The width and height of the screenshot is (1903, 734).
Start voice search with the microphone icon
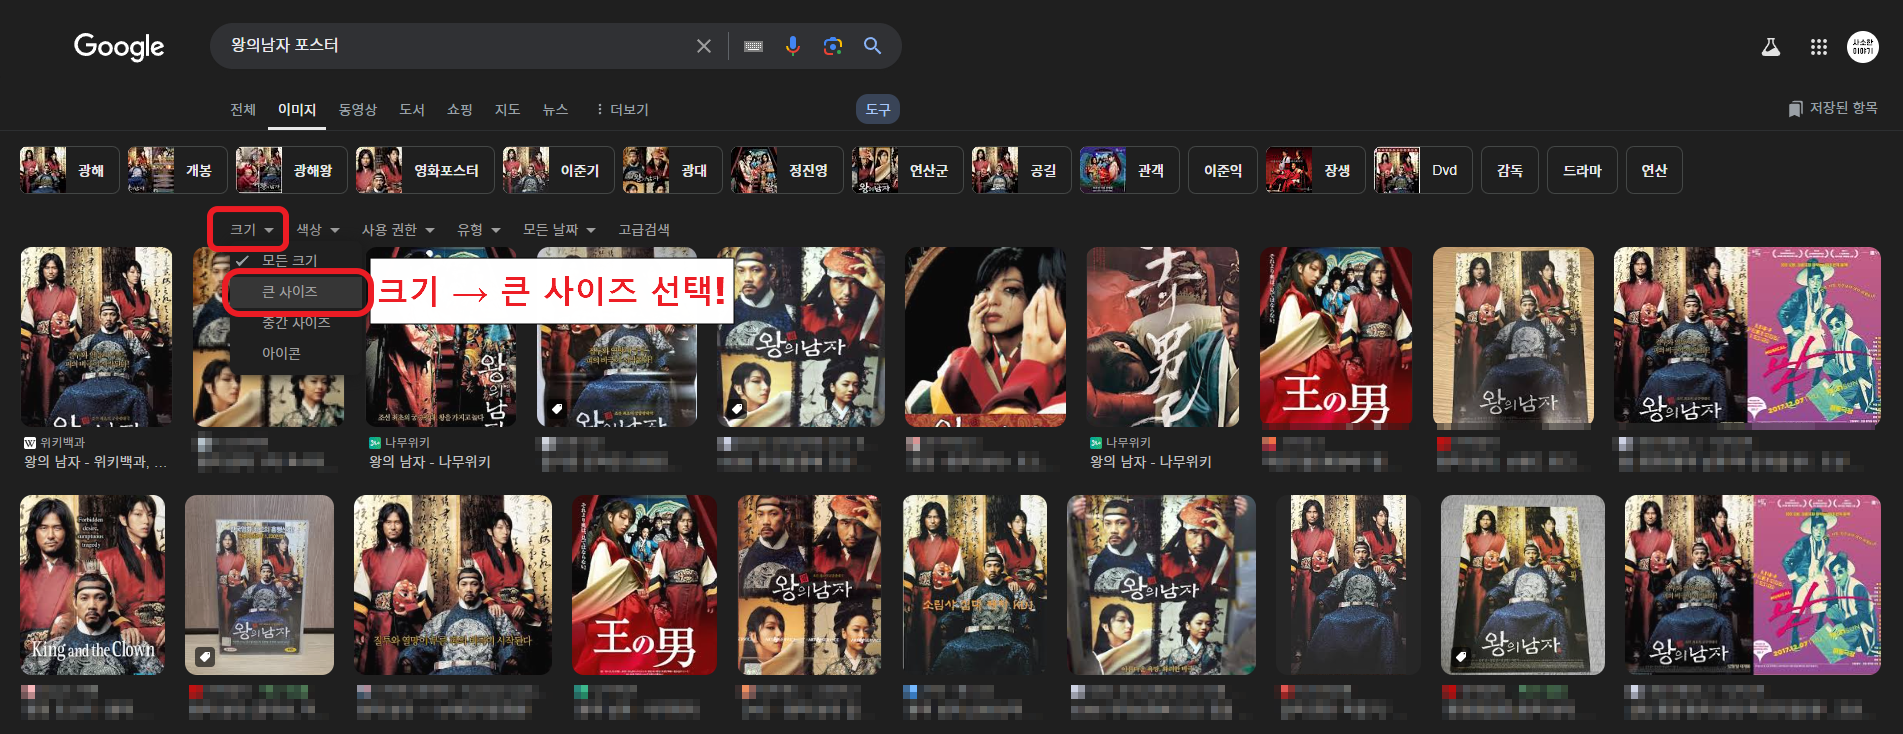(793, 46)
